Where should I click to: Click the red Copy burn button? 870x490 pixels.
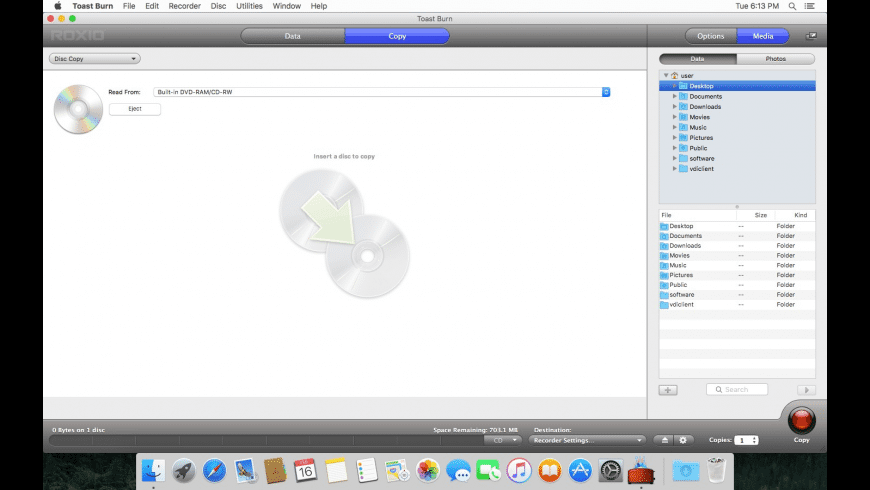(801, 420)
